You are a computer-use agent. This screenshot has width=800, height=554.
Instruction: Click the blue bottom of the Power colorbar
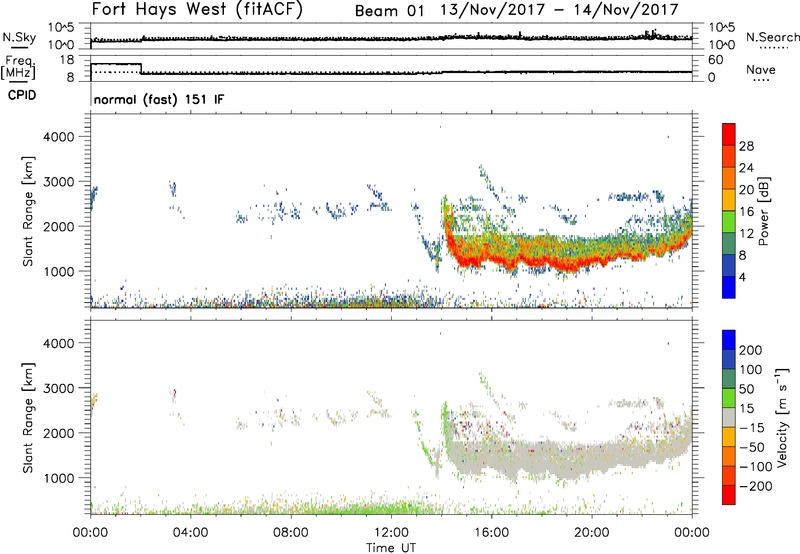point(729,287)
